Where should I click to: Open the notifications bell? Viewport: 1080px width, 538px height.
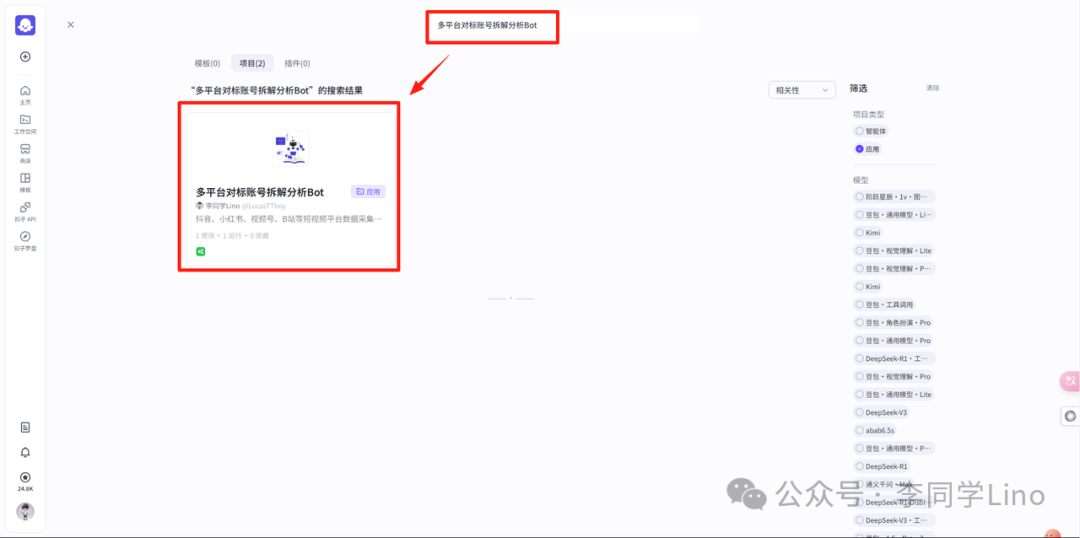pos(25,453)
